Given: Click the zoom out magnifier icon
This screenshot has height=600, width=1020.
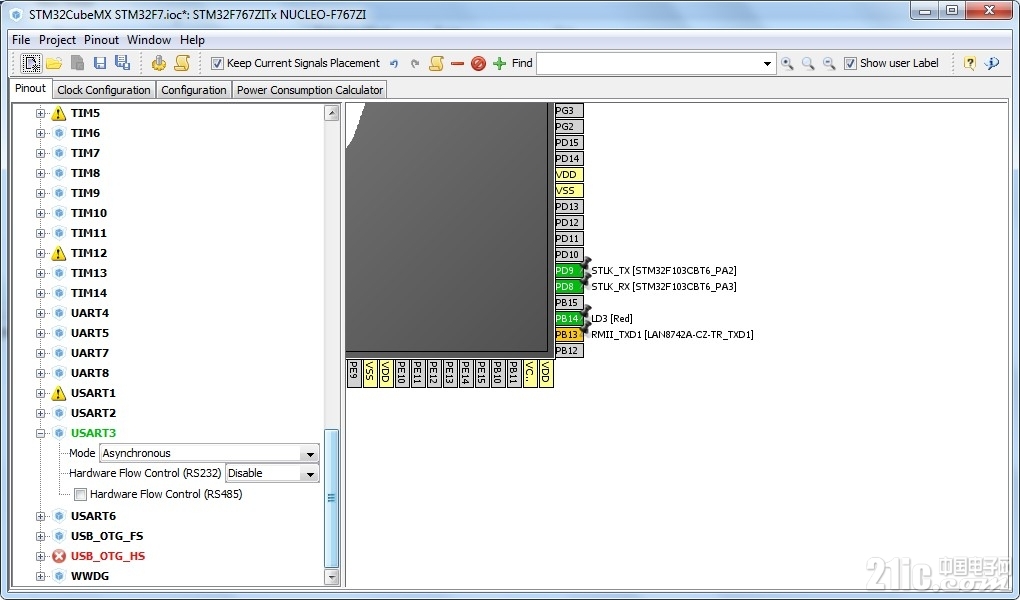Looking at the screenshot, I should [829, 63].
